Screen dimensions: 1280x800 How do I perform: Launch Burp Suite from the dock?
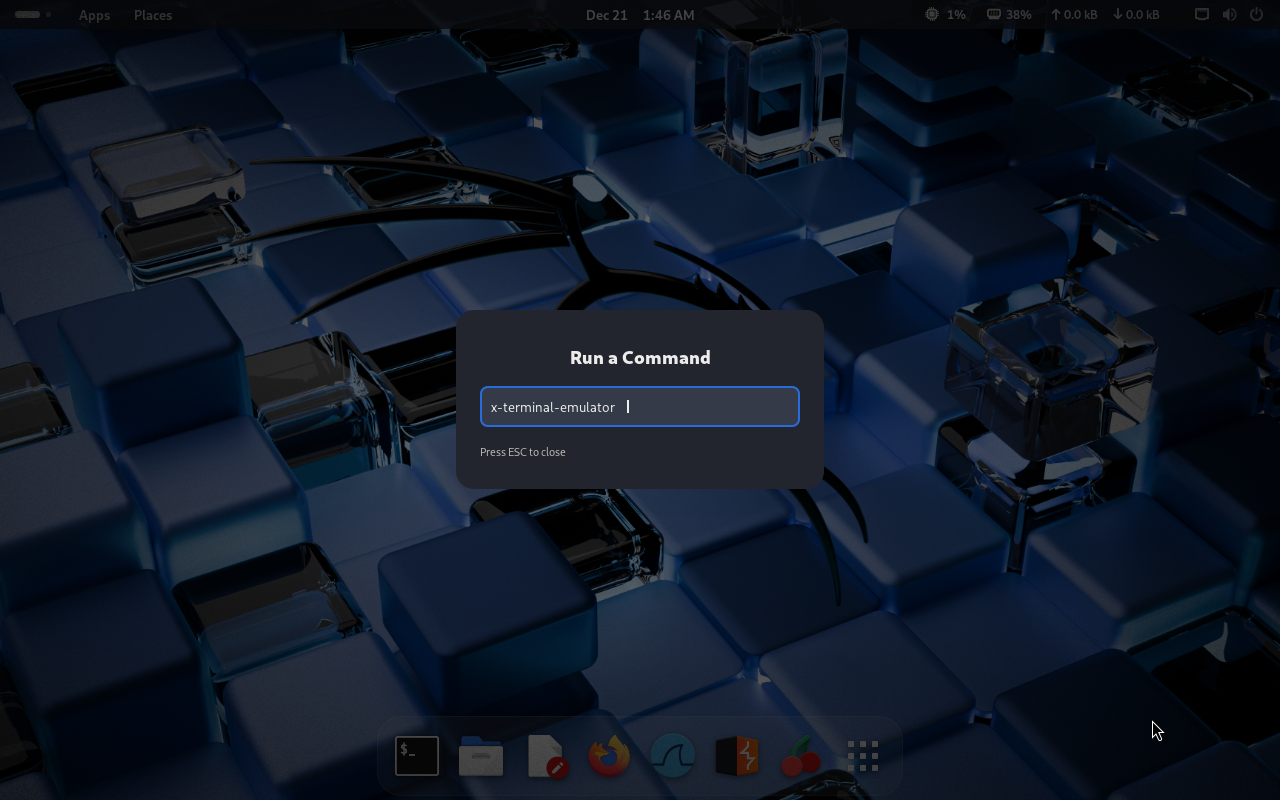[737, 756]
